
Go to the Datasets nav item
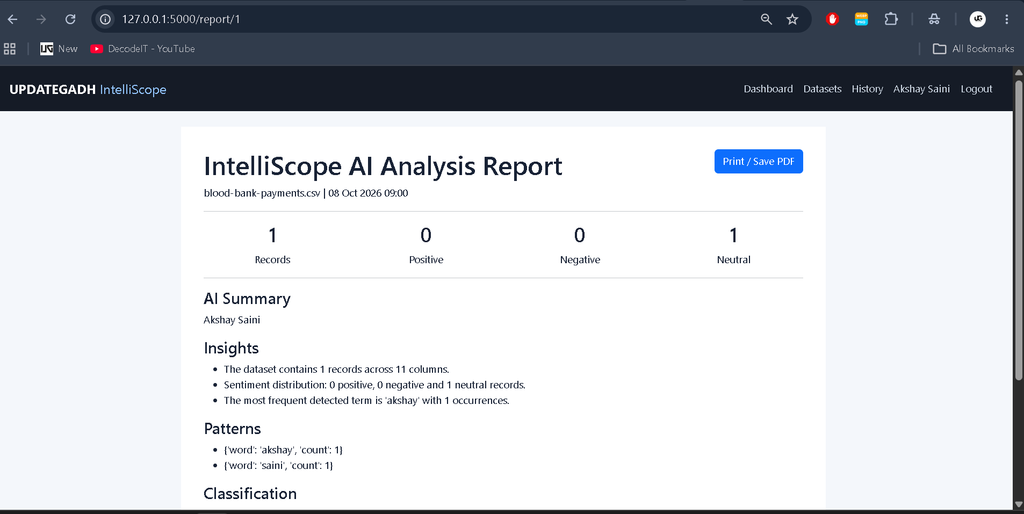822,89
